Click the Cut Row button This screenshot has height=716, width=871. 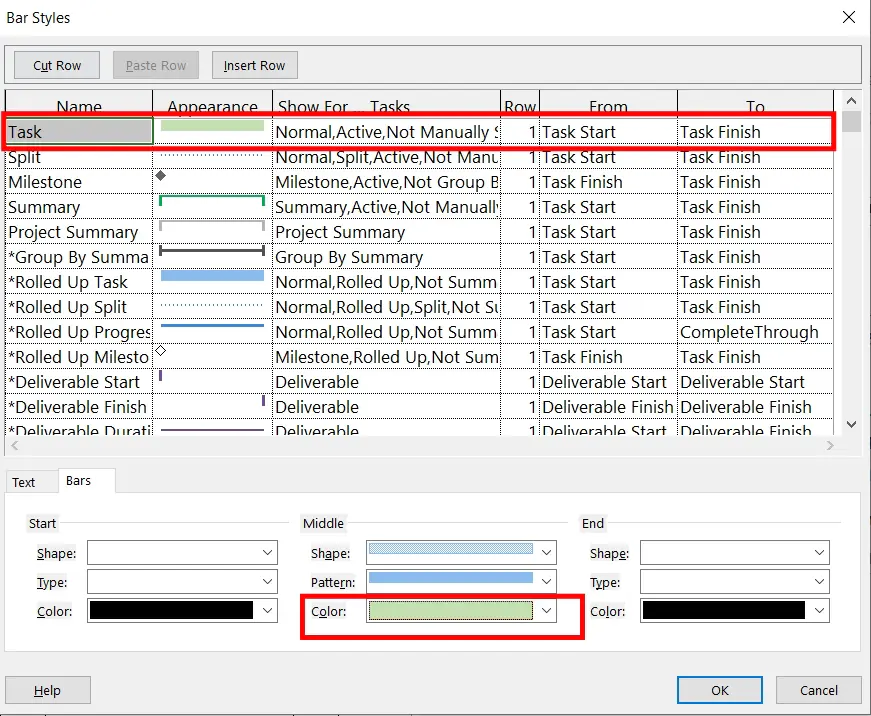(57, 66)
